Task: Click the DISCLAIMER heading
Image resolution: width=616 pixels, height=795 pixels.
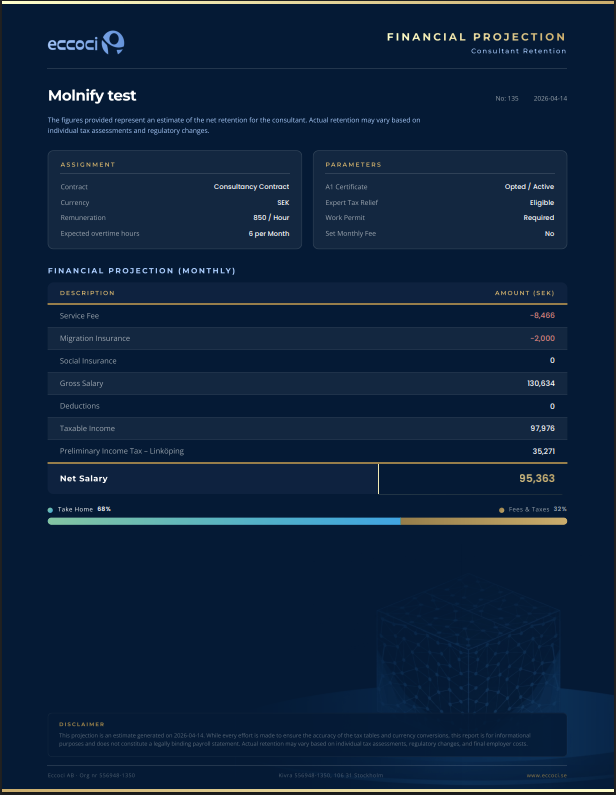Action: [x=82, y=724]
